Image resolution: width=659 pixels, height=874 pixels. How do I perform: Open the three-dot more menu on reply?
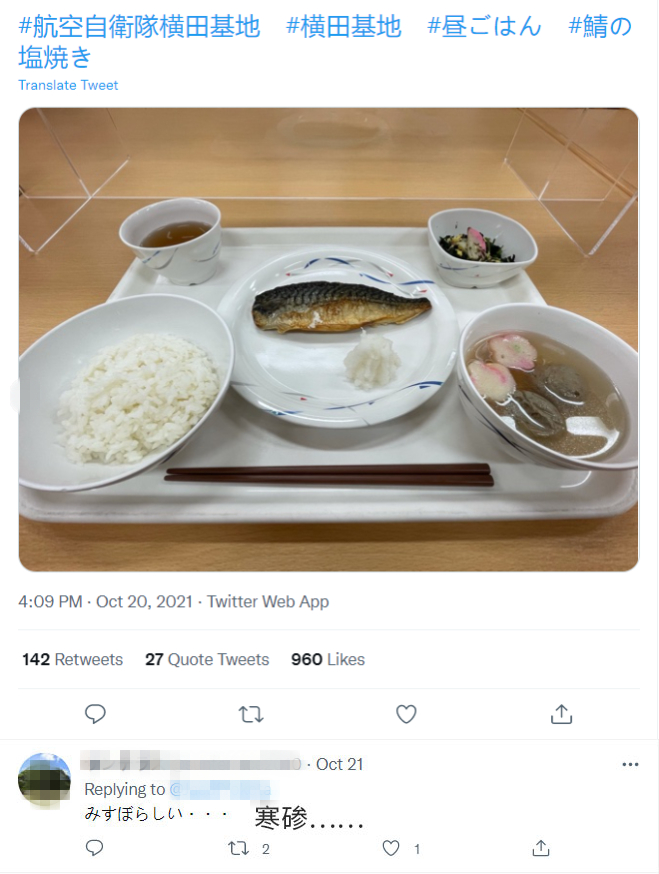[630, 765]
